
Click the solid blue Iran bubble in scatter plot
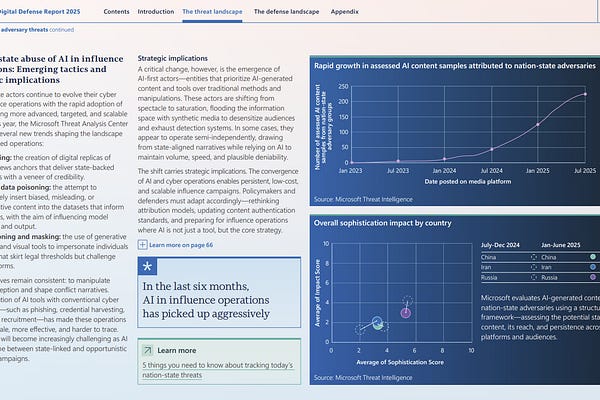(x=377, y=322)
